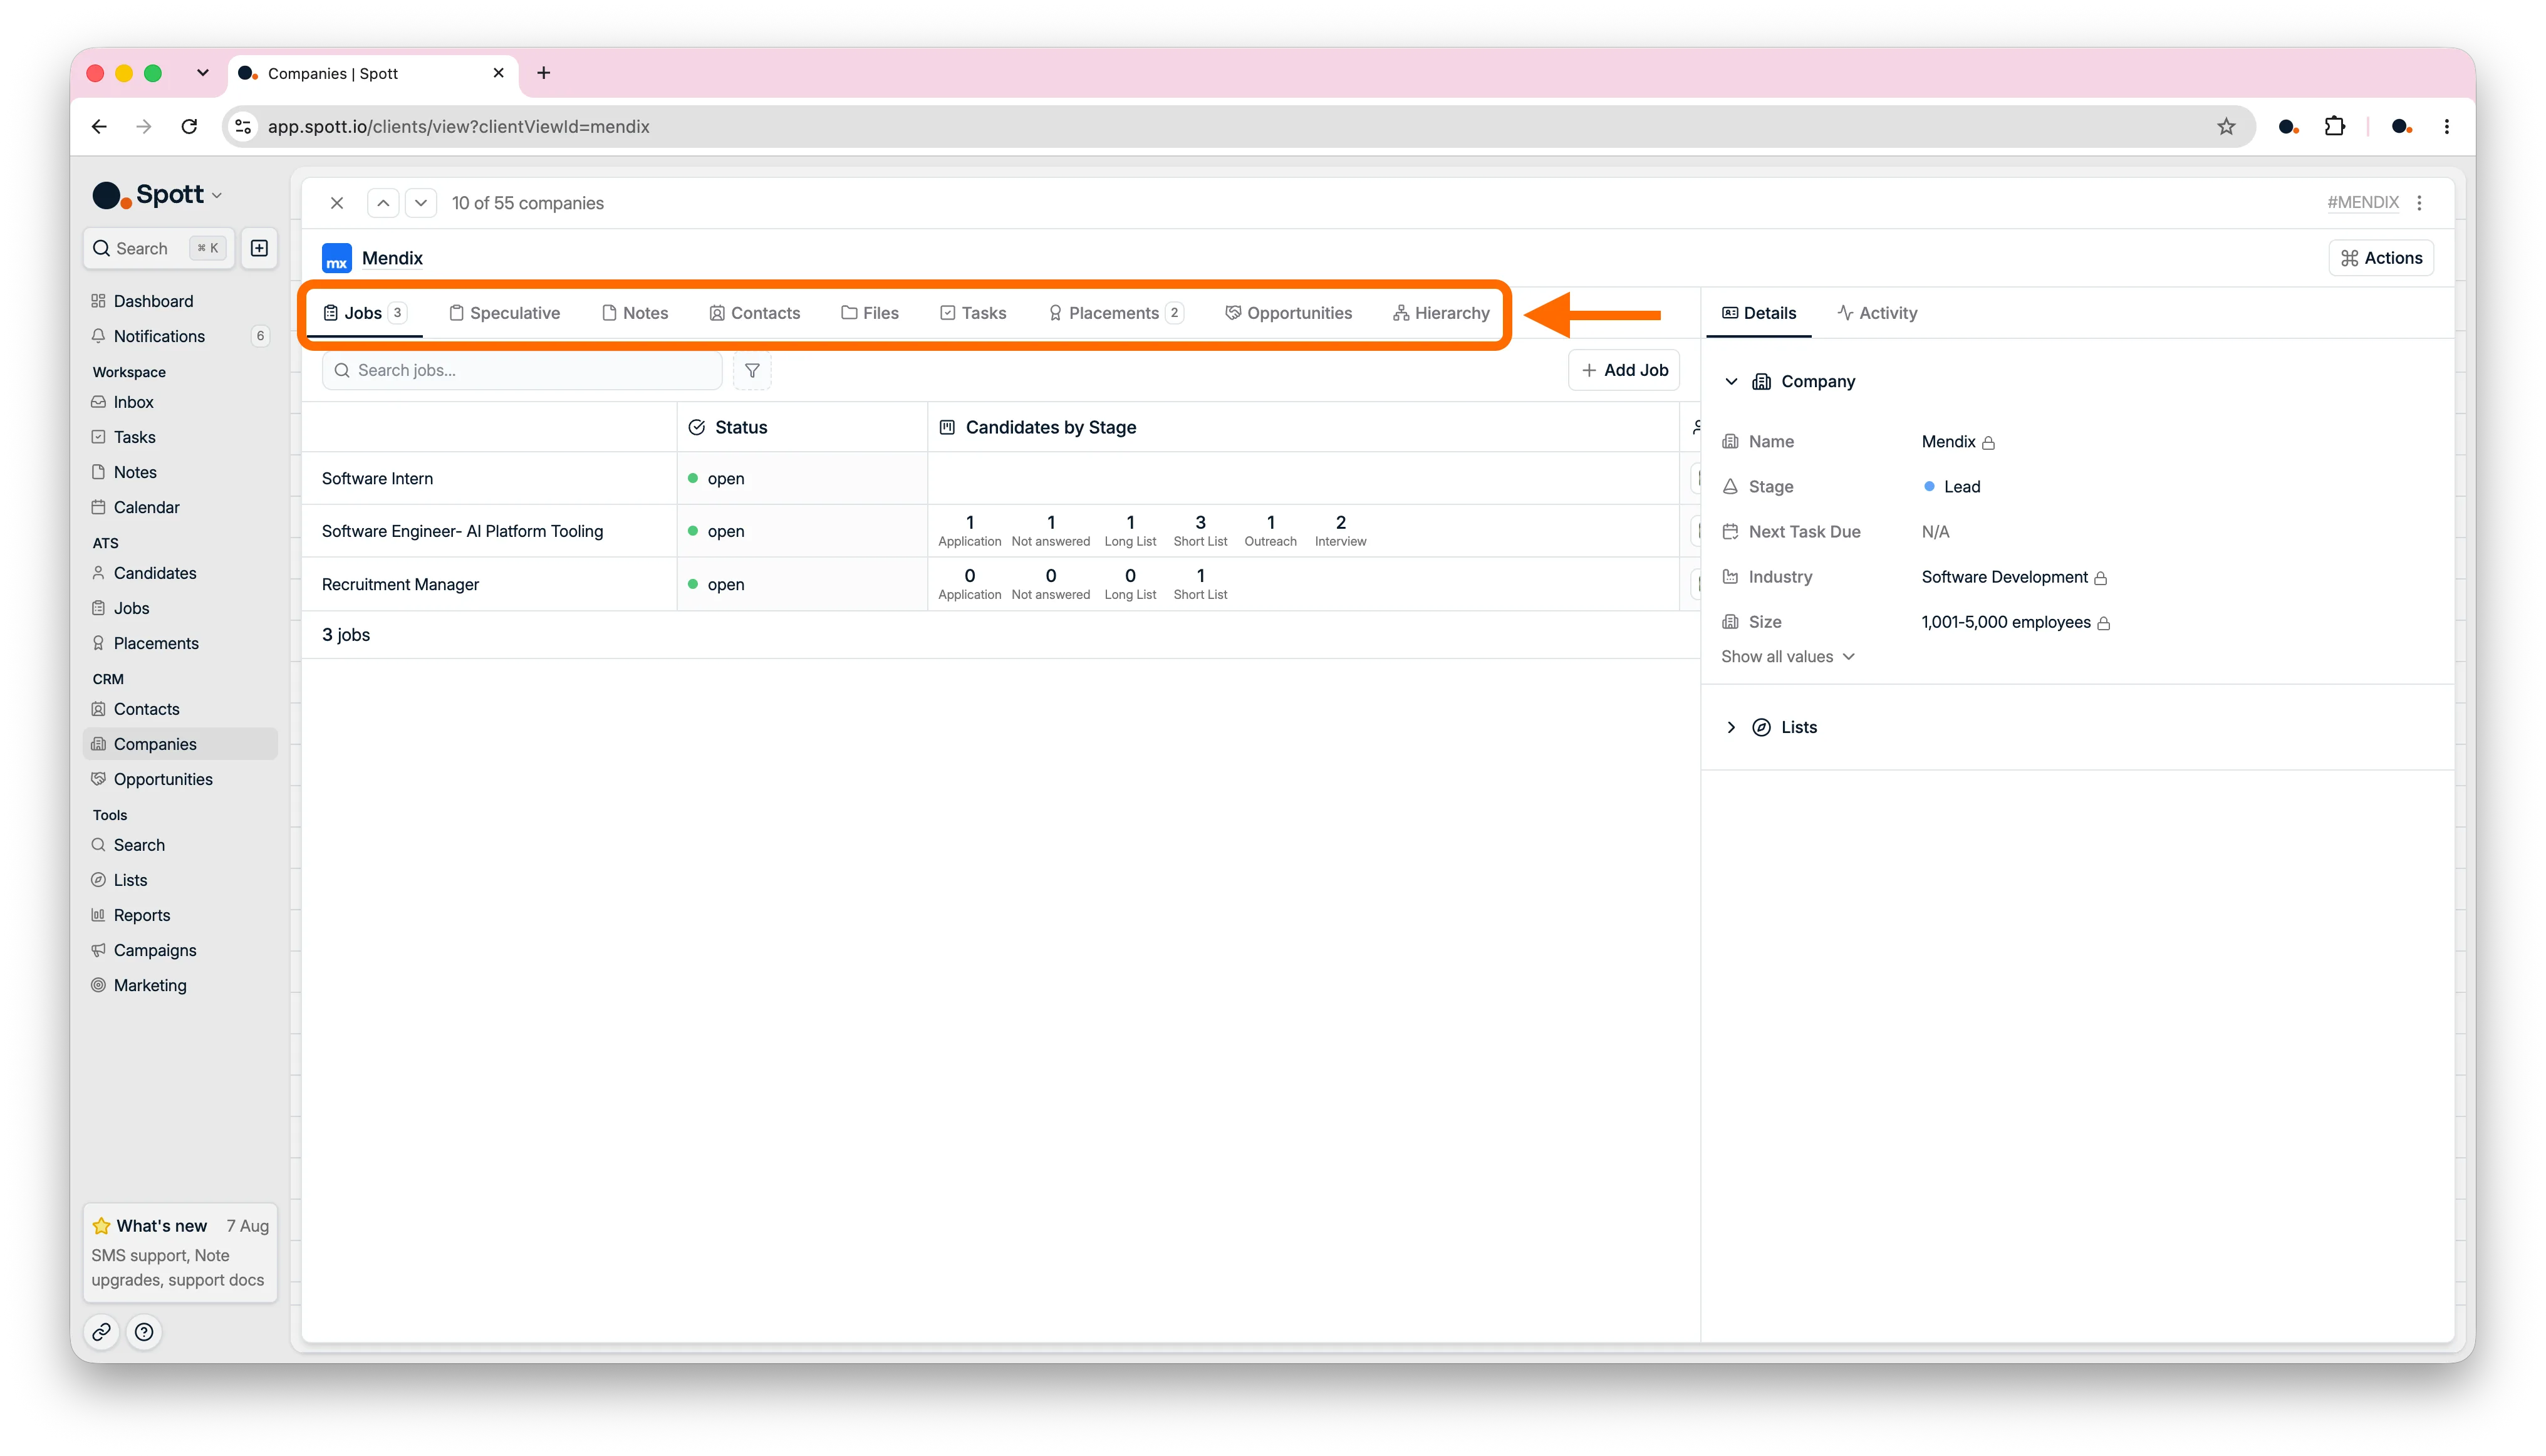
Task: Open Software Engineer- AI Platform Tooling job
Action: (x=462, y=532)
